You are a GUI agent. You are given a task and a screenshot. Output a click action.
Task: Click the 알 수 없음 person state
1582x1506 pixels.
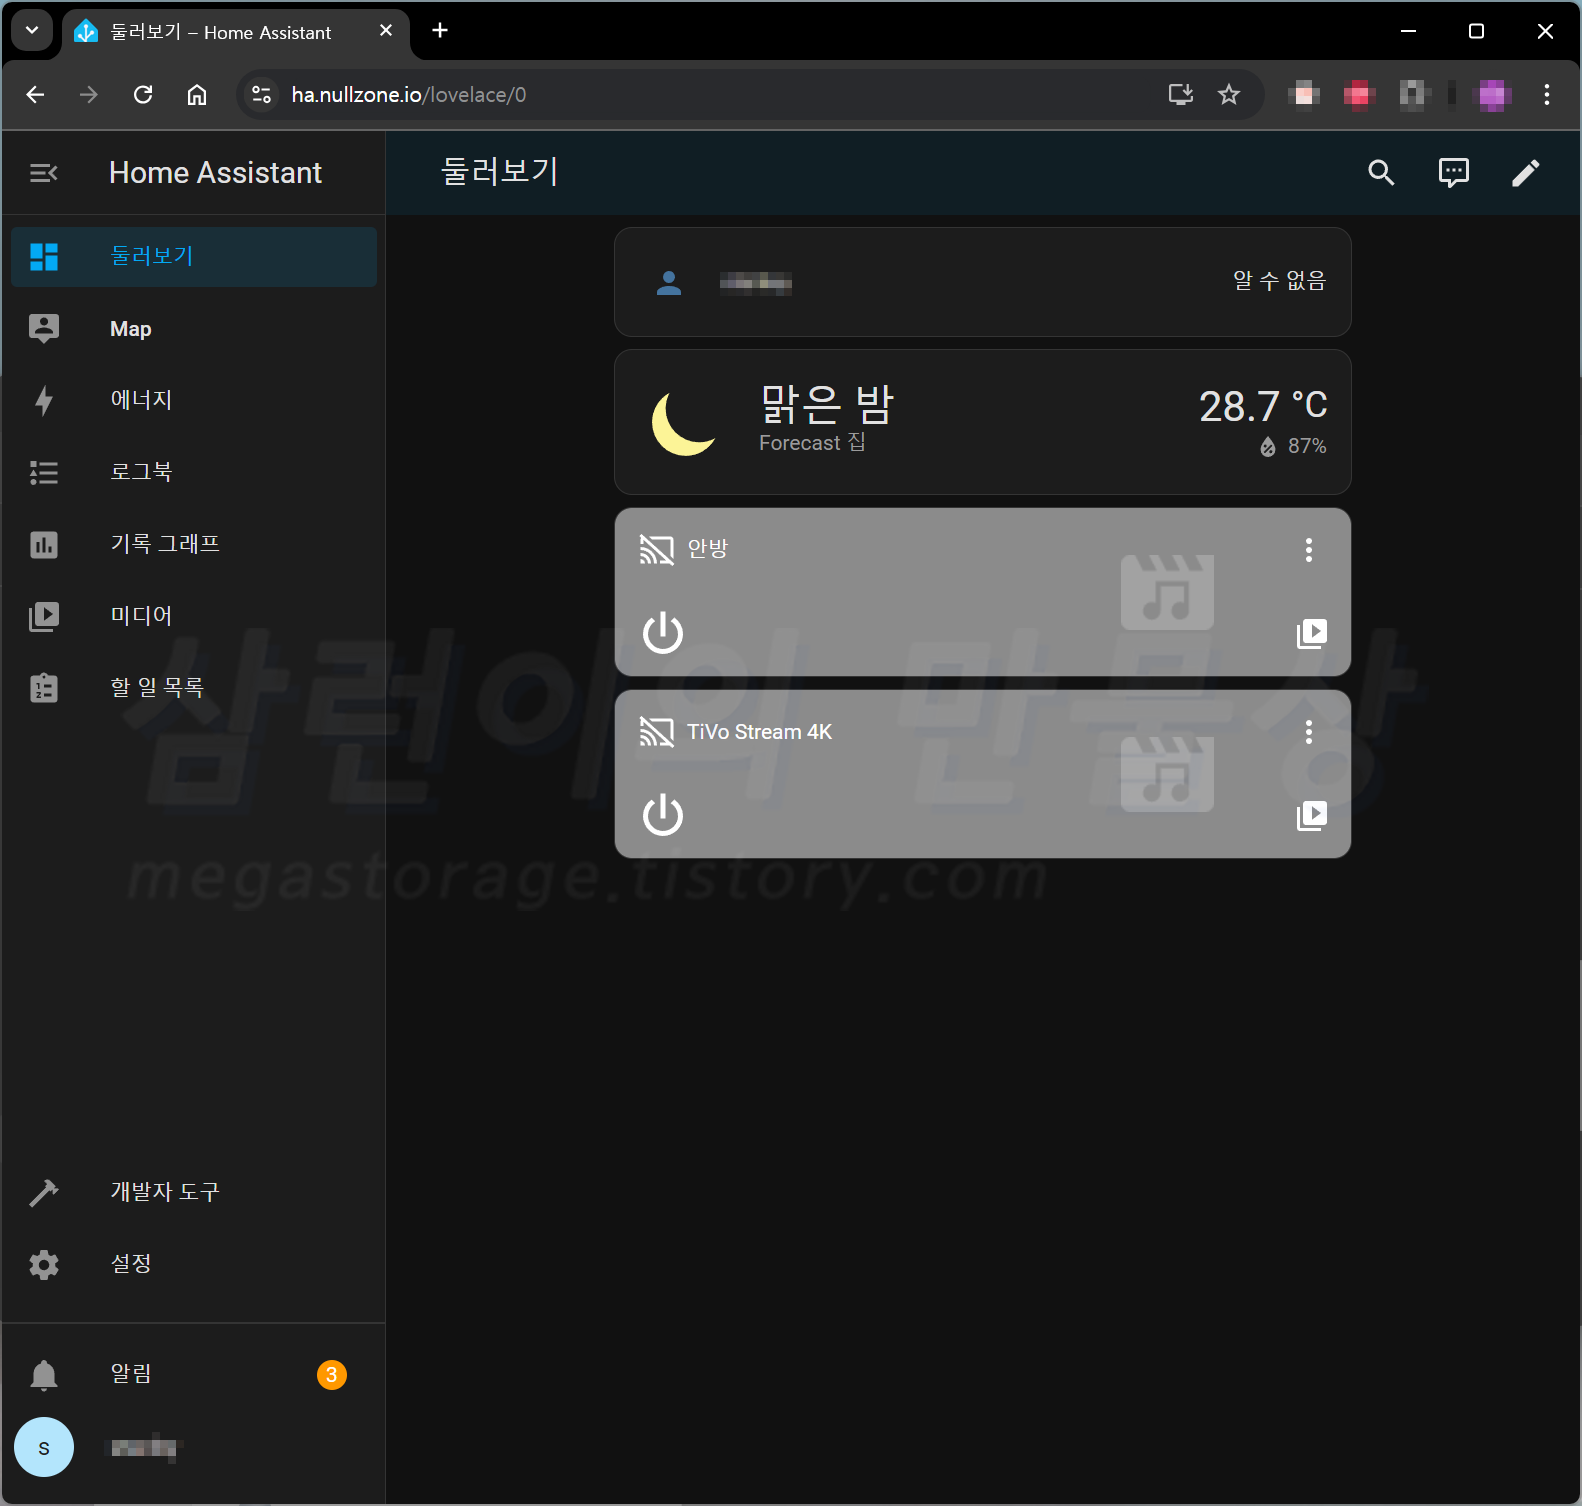coord(1279,281)
